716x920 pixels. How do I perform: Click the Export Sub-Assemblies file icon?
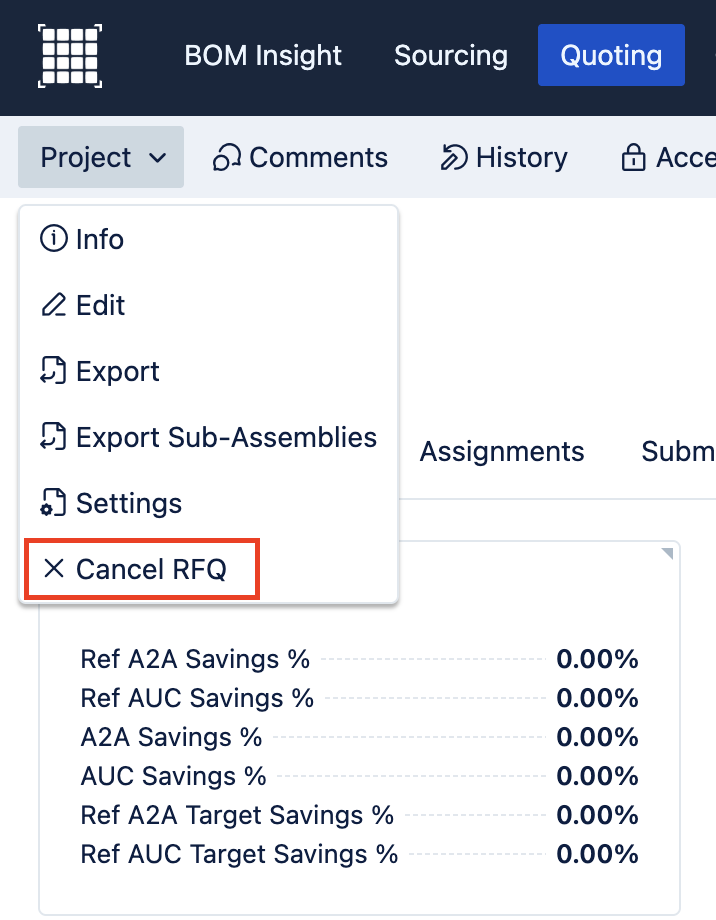click(x=53, y=437)
